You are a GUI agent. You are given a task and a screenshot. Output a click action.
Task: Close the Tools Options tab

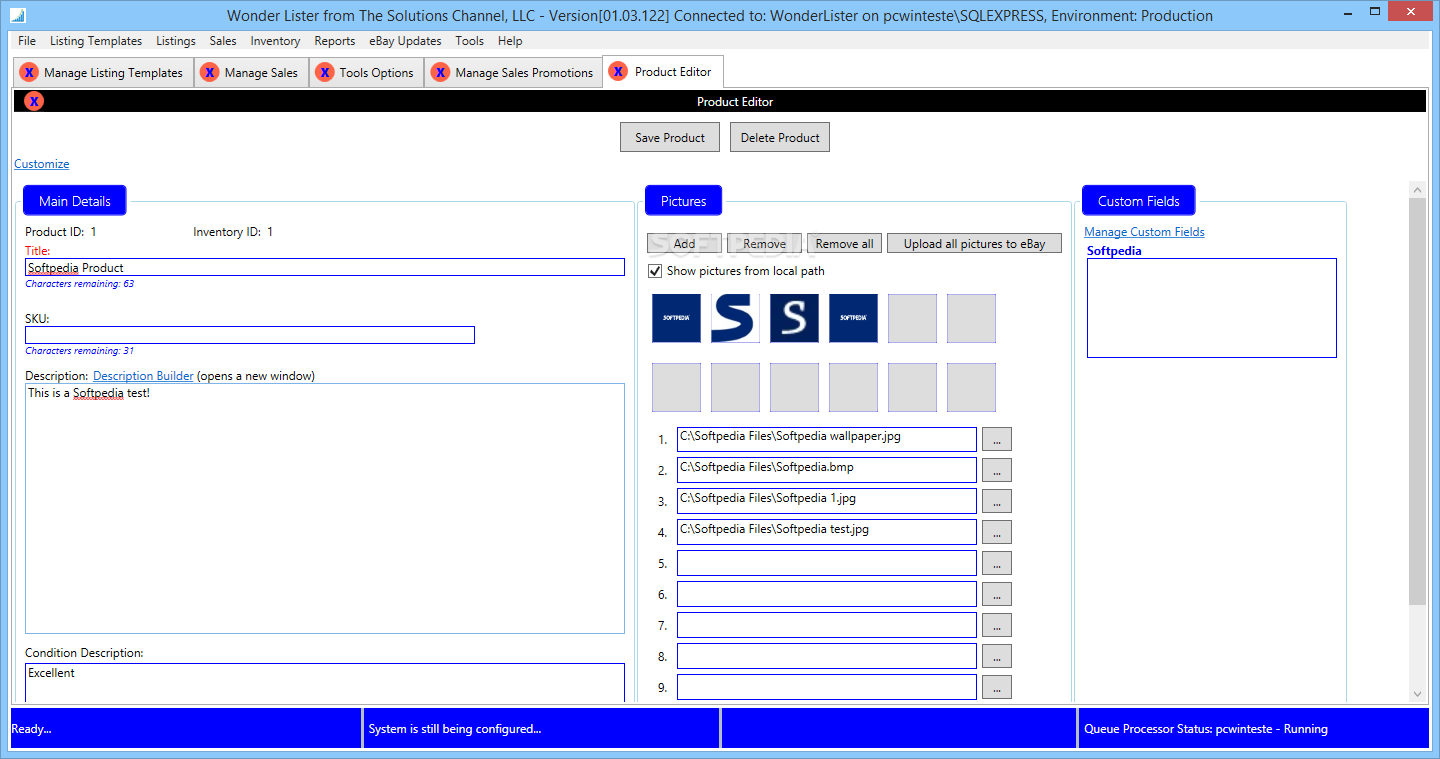(x=325, y=72)
